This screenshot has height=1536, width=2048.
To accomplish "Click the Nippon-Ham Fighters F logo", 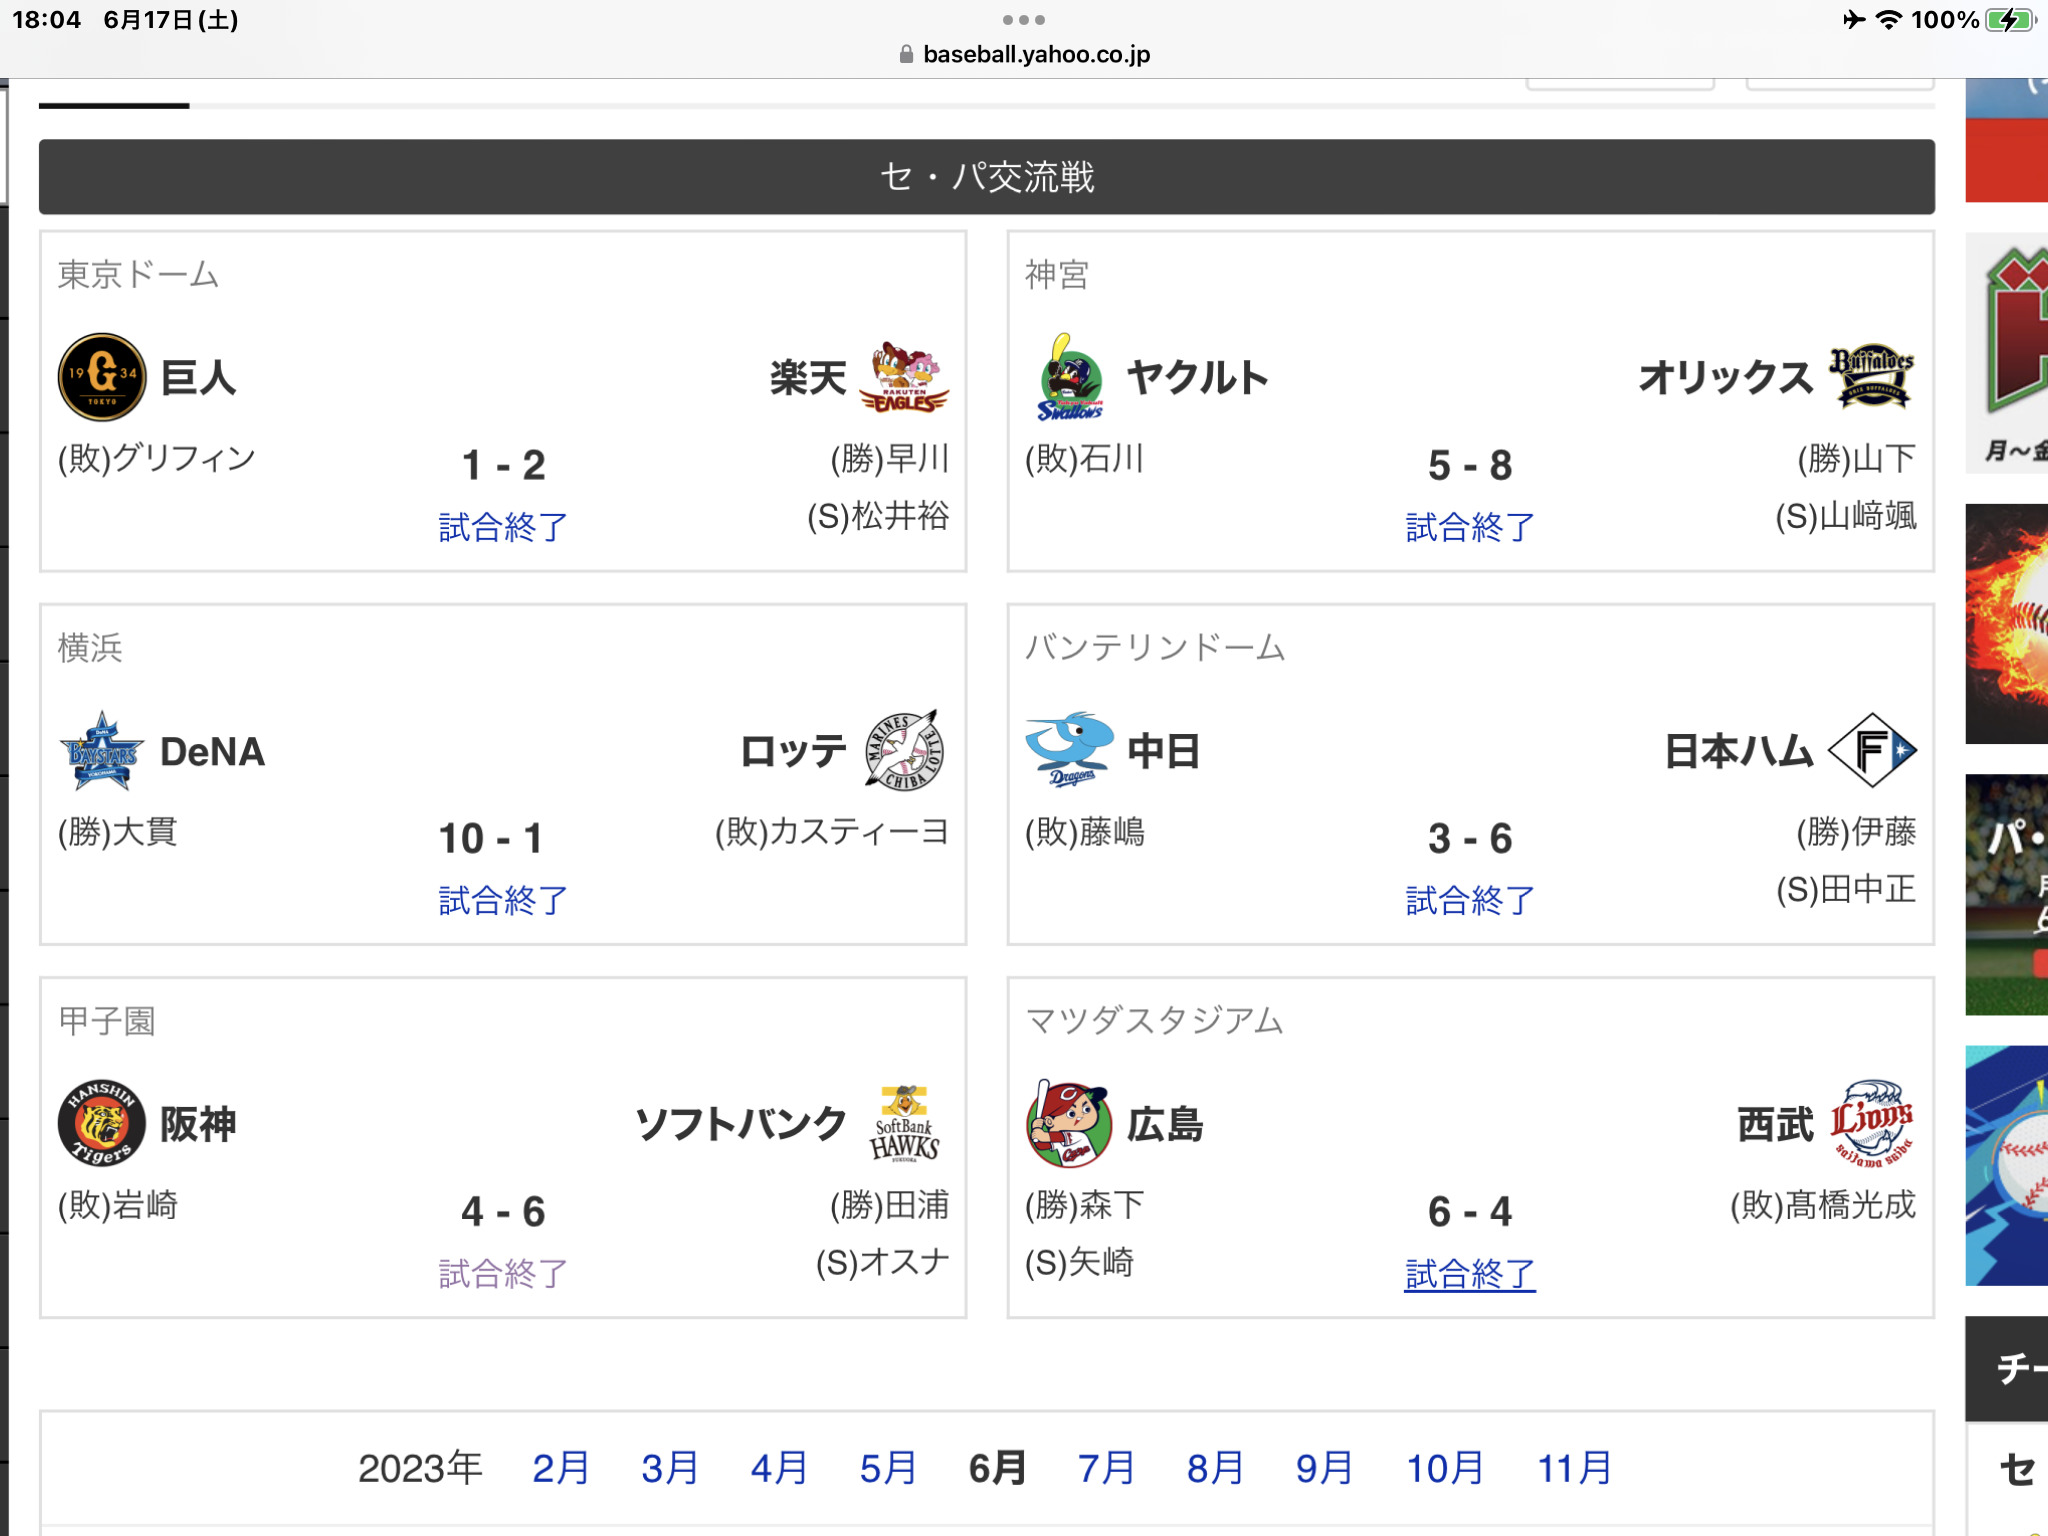I will (1871, 751).
